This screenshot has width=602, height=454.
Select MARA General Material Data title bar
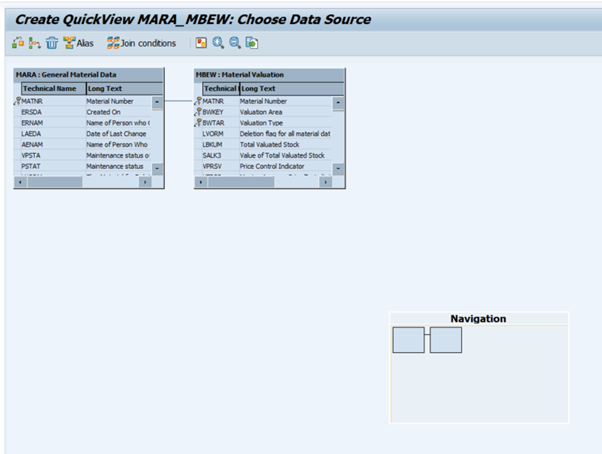point(89,74)
